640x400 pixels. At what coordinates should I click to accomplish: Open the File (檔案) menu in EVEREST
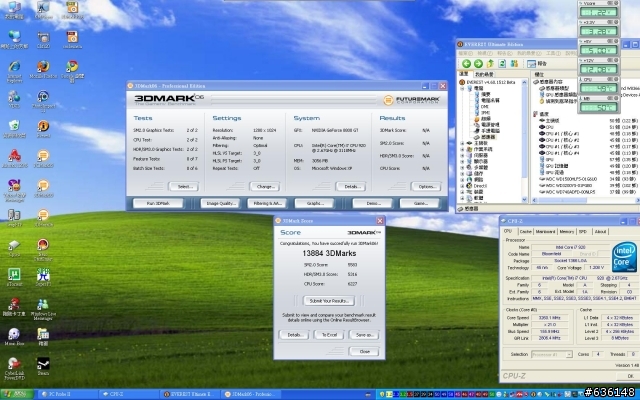tap(465, 53)
